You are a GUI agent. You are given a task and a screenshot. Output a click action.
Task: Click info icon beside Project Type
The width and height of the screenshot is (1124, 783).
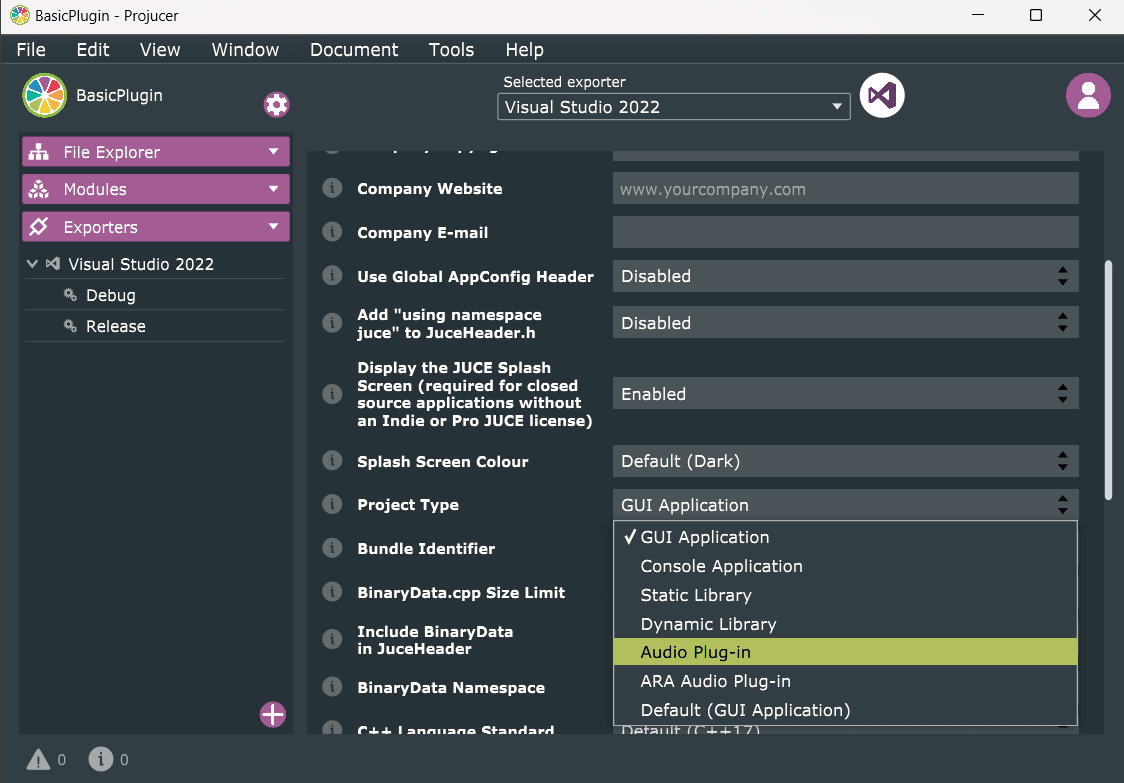point(332,505)
